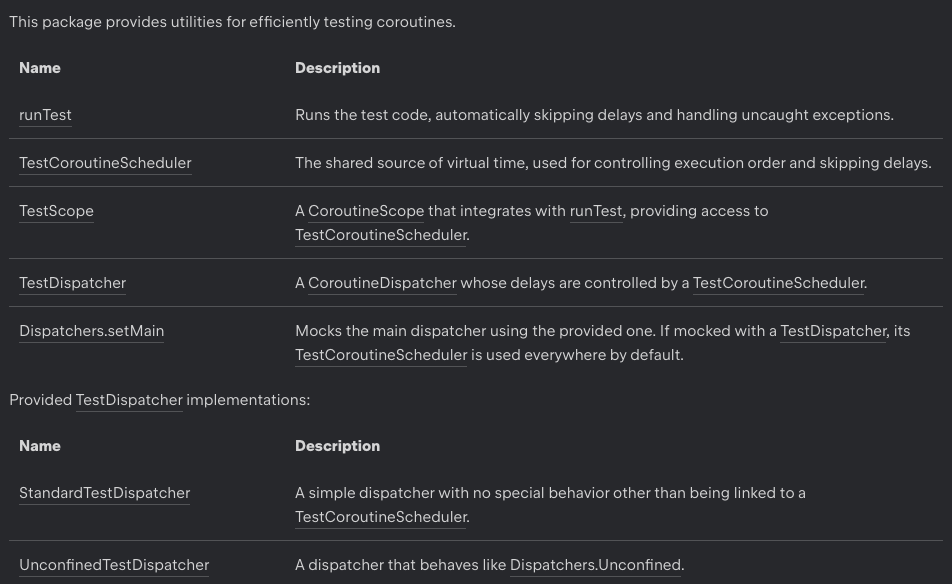The height and width of the screenshot is (584, 952).
Task: Click the second table's Description header
Action: (338, 446)
